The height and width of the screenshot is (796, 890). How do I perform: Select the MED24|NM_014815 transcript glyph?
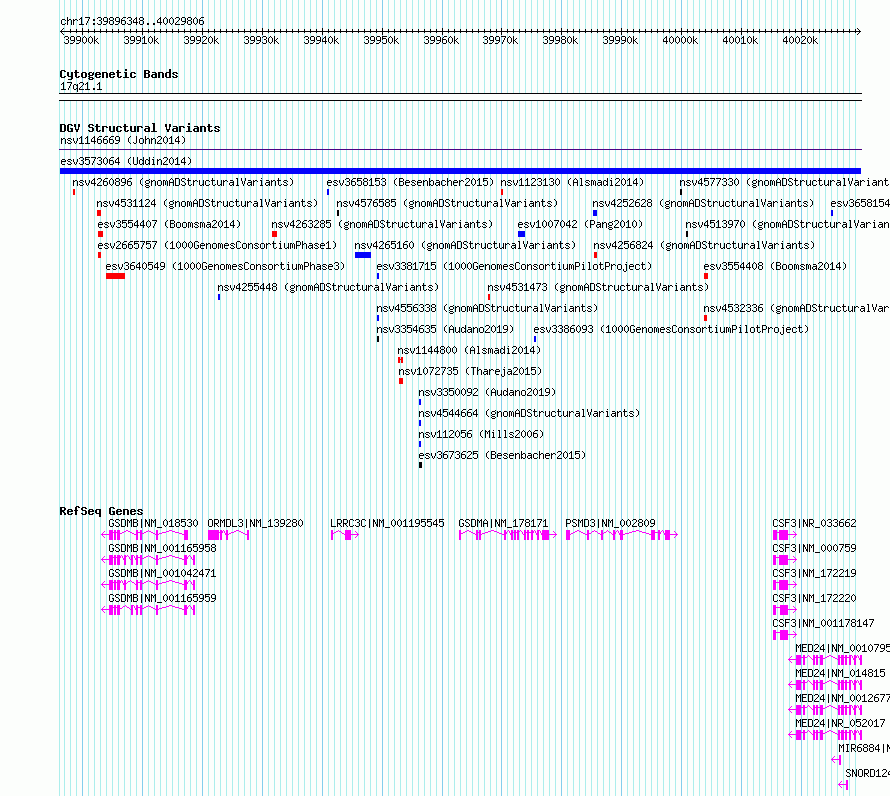(825, 685)
